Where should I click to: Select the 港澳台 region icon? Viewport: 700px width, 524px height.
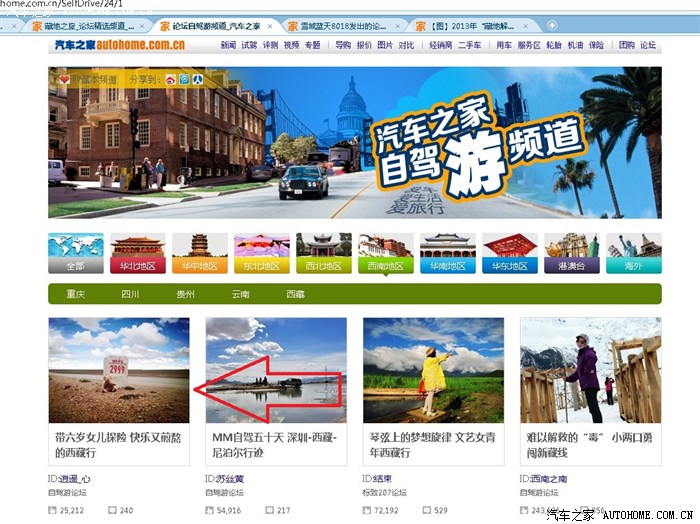(571, 253)
